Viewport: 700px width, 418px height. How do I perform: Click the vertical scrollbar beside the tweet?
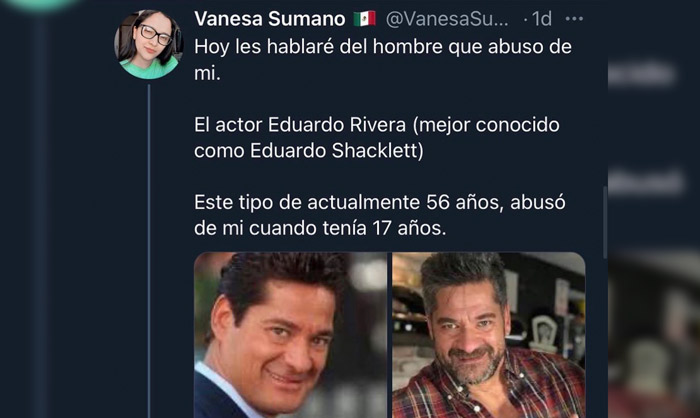click(x=605, y=222)
